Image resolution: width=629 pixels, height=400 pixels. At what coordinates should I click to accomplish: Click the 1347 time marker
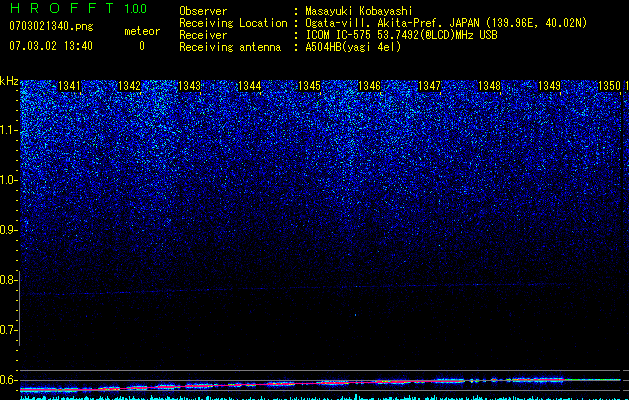(x=430, y=86)
